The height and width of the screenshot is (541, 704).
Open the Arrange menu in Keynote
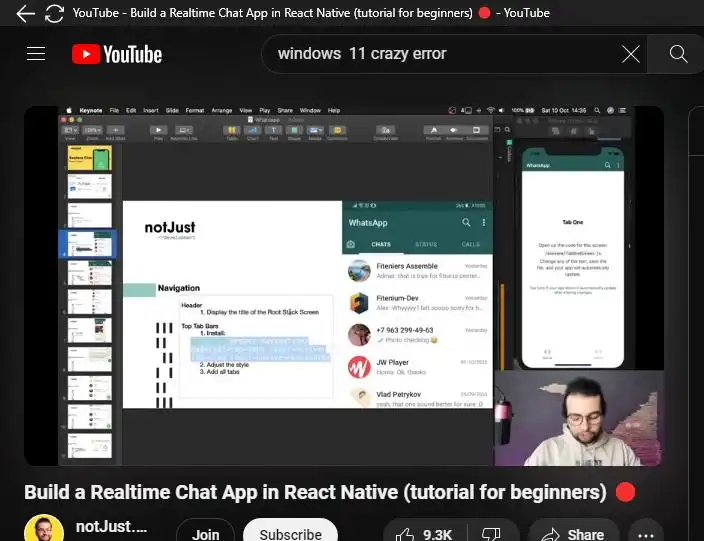coord(221,110)
